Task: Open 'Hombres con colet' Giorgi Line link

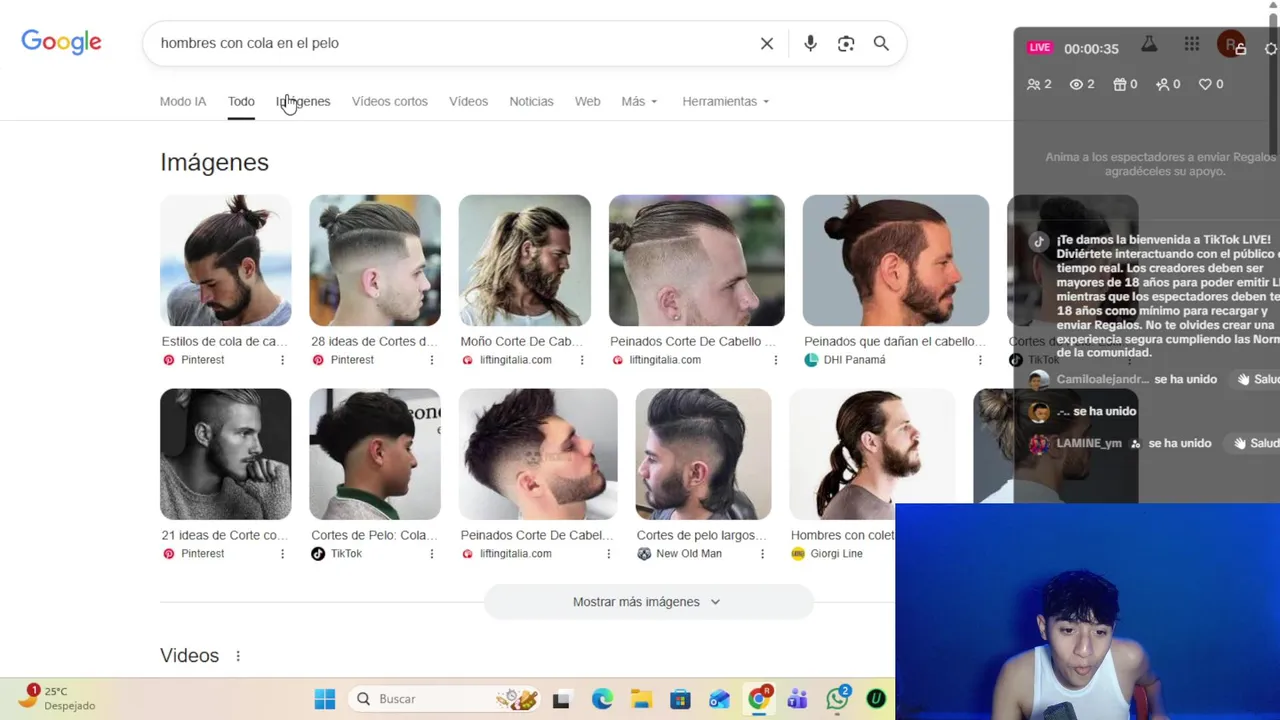Action: pos(842,535)
